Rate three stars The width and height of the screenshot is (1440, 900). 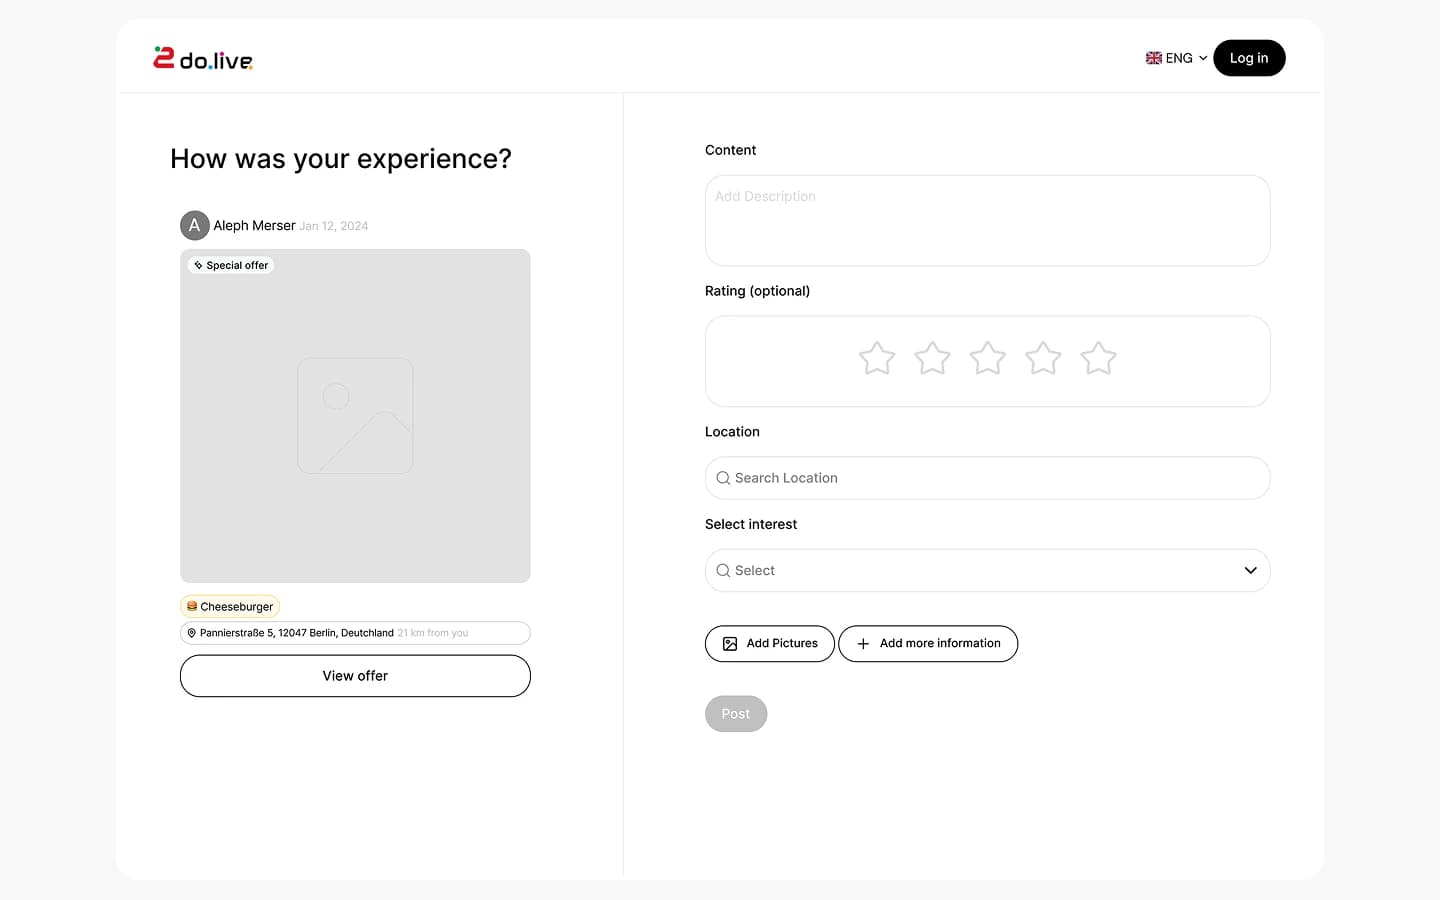pos(988,358)
